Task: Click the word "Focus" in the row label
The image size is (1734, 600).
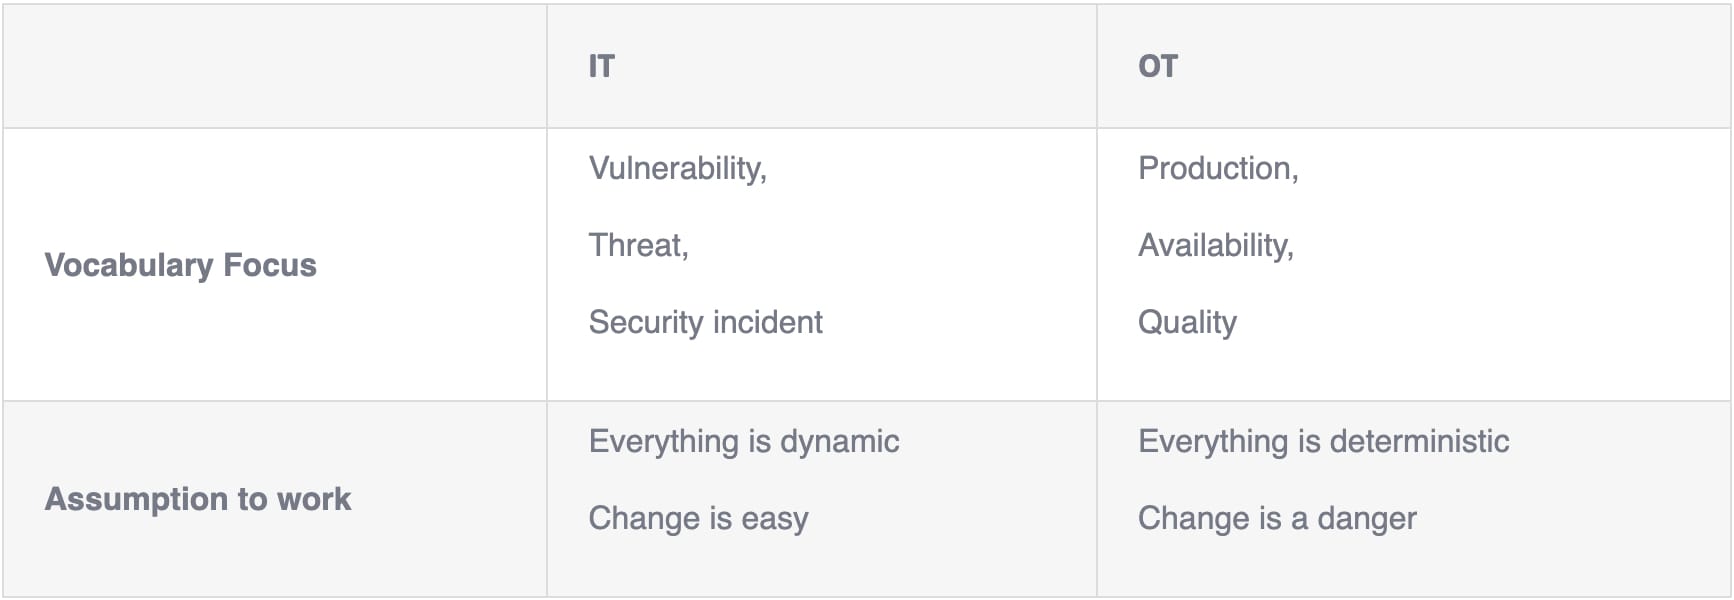Action: pos(269,265)
